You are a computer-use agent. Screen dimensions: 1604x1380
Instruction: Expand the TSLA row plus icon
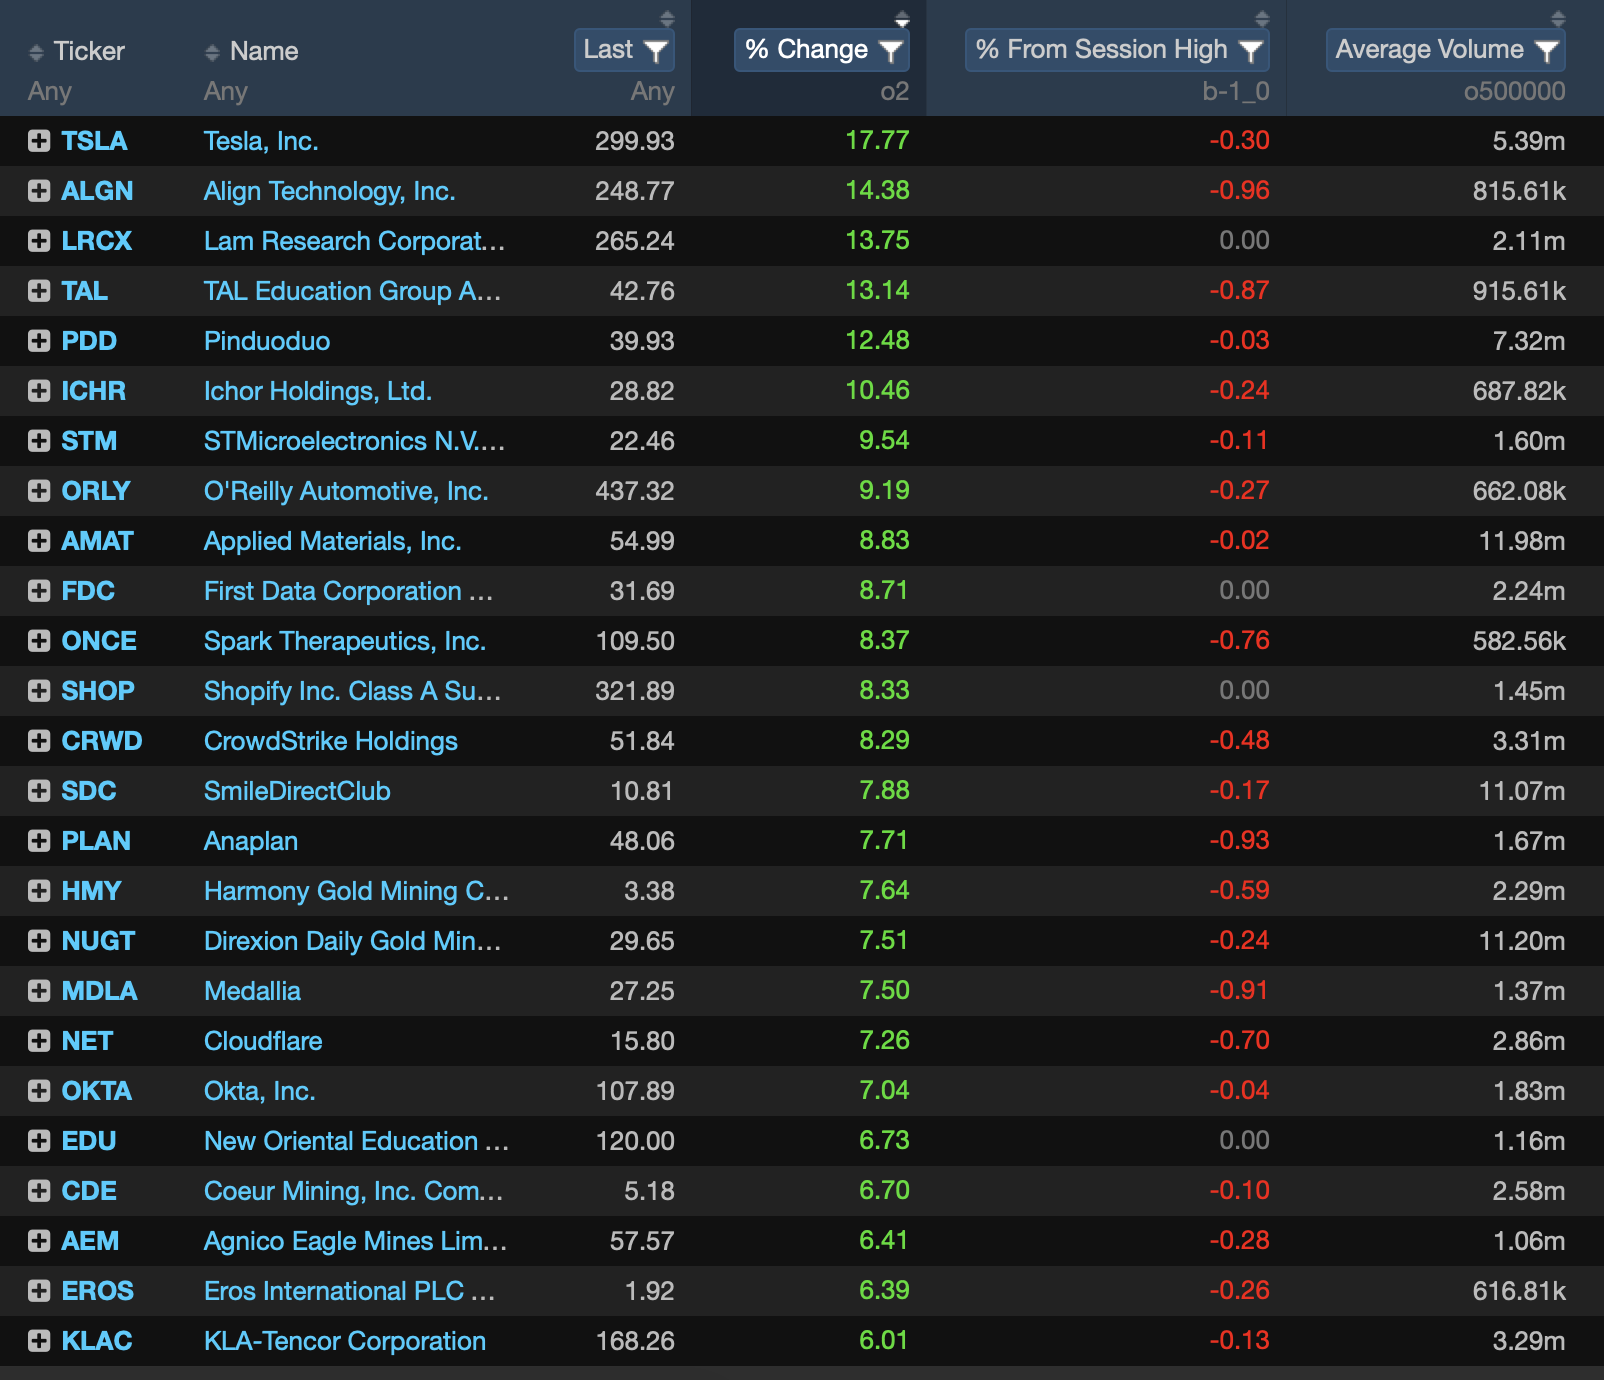click(x=39, y=141)
